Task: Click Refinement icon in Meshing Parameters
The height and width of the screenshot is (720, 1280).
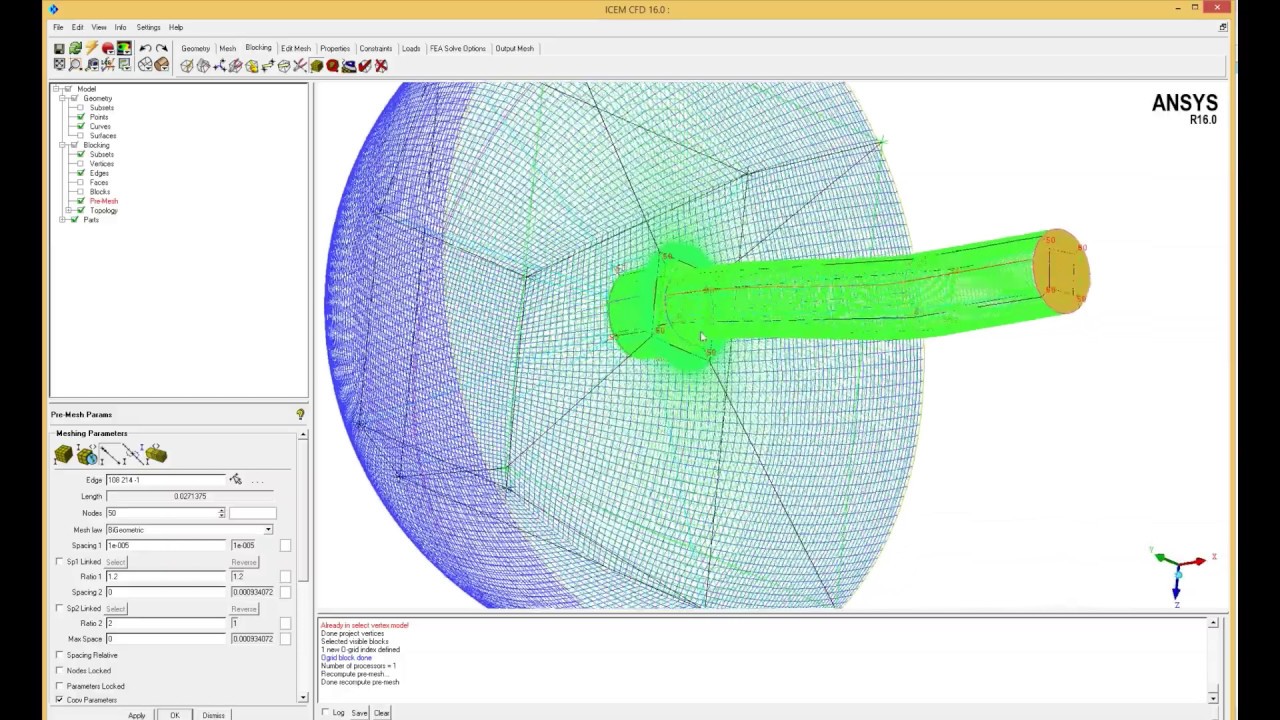Action: tap(156, 455)
